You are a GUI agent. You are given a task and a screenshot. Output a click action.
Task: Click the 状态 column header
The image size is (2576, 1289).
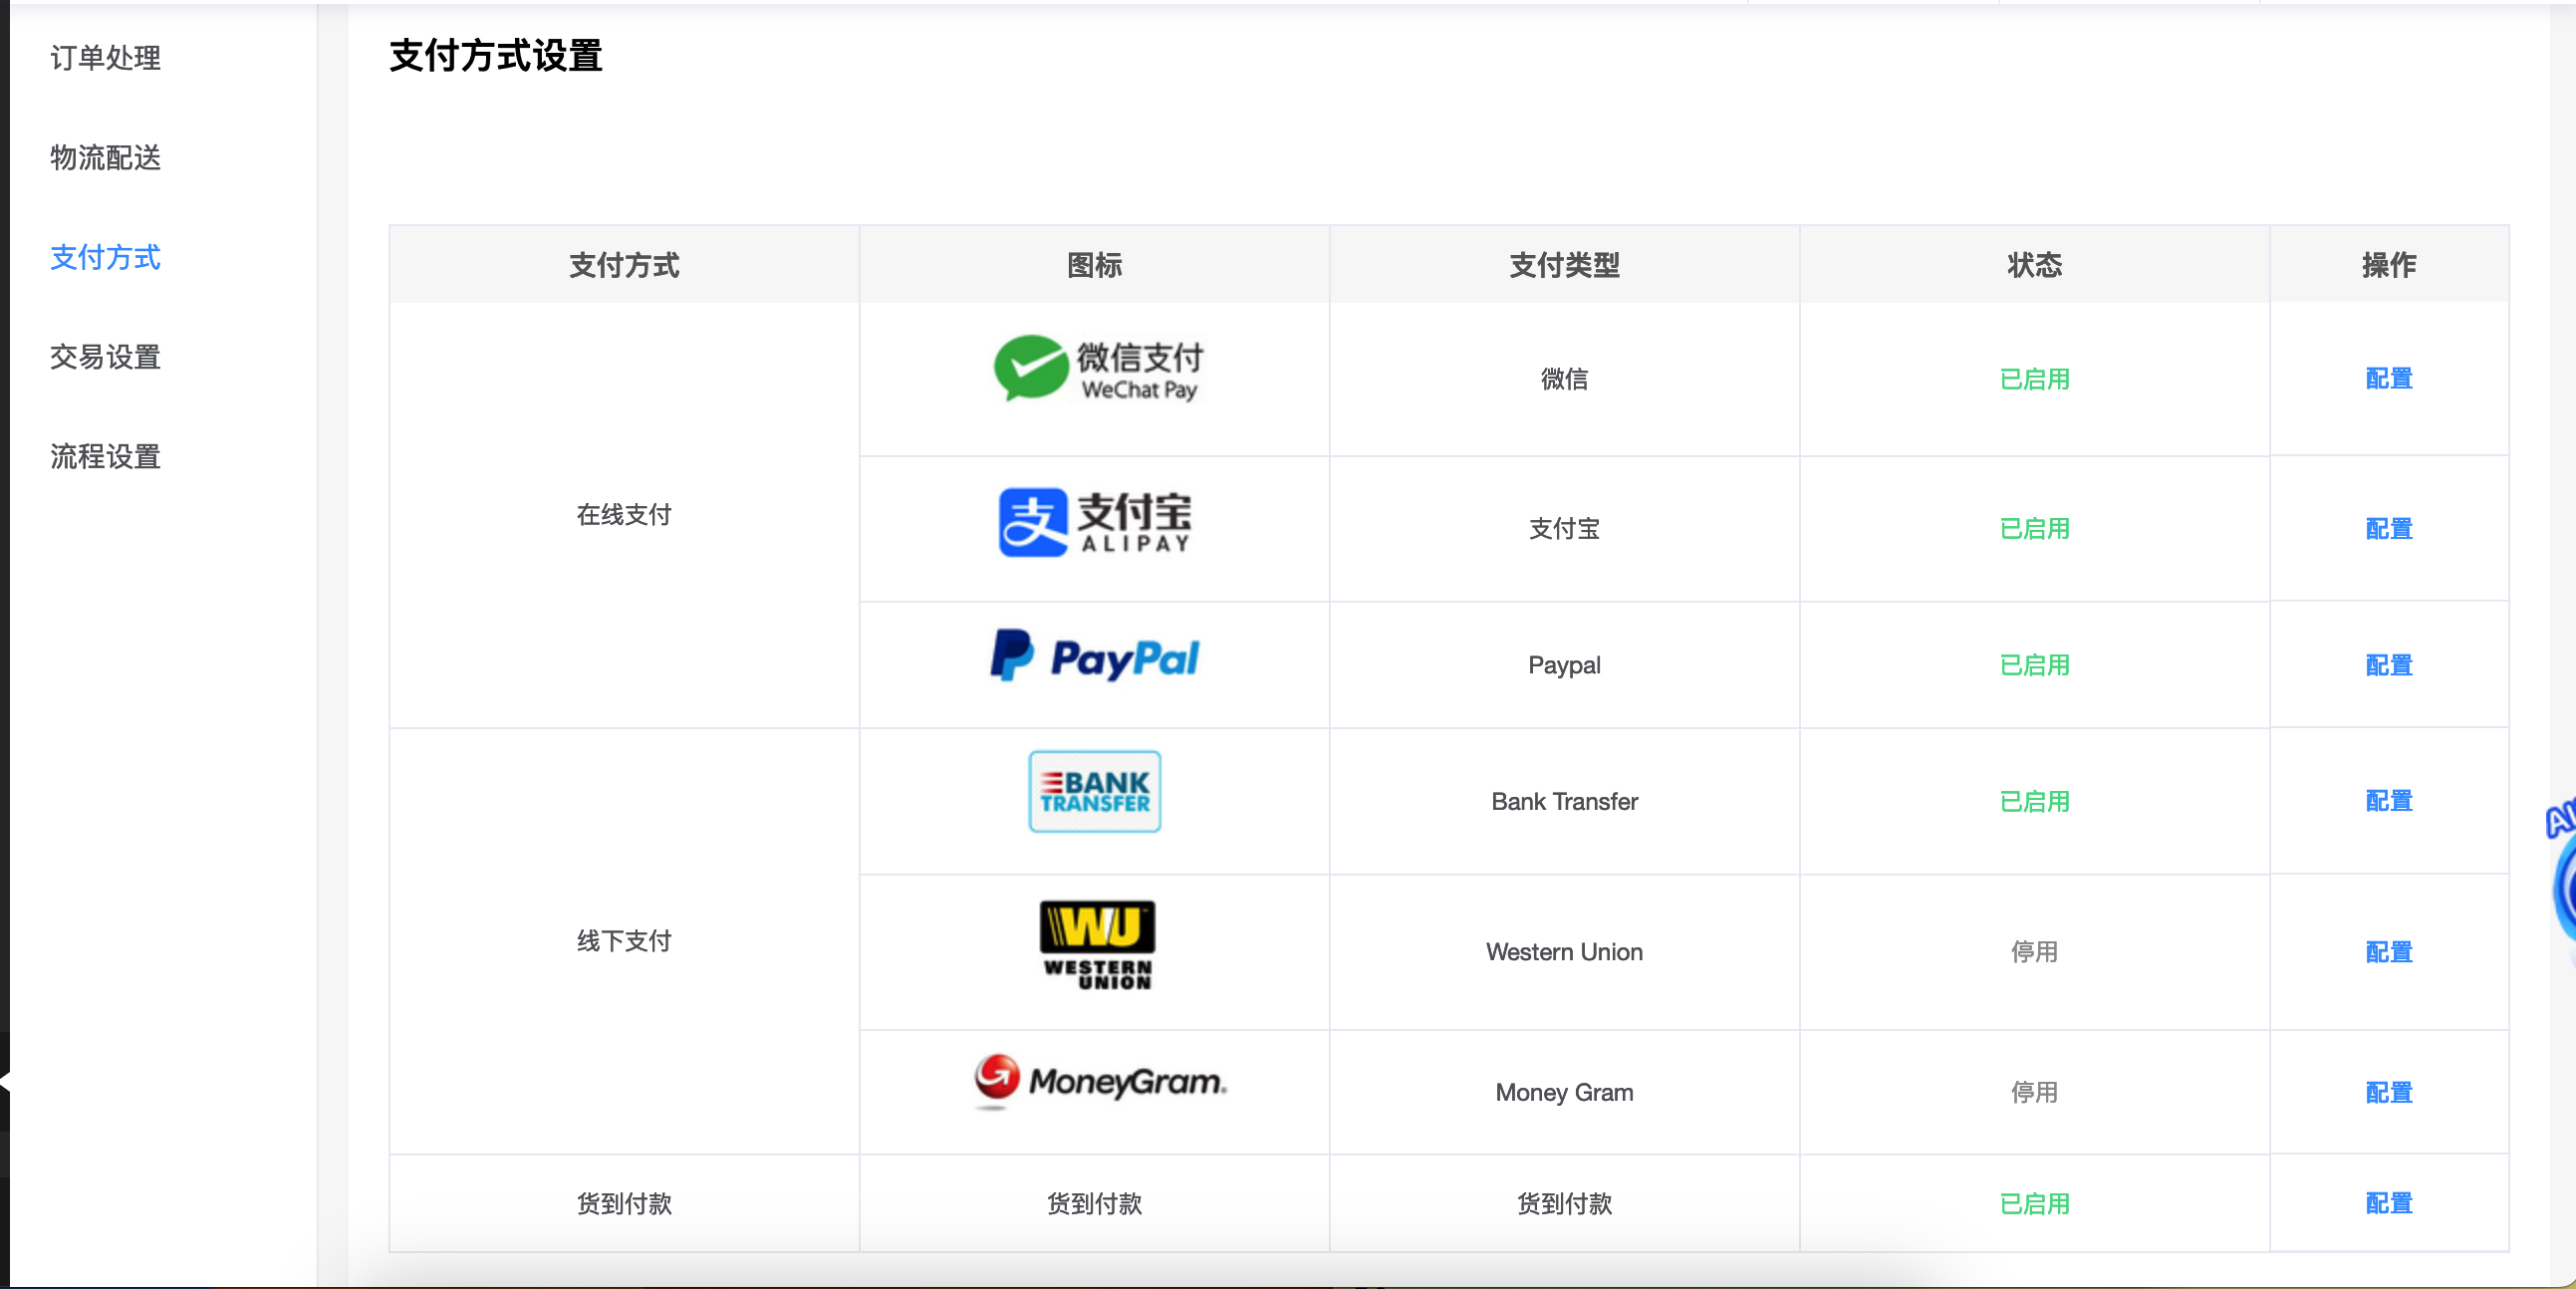[2034, 265]
